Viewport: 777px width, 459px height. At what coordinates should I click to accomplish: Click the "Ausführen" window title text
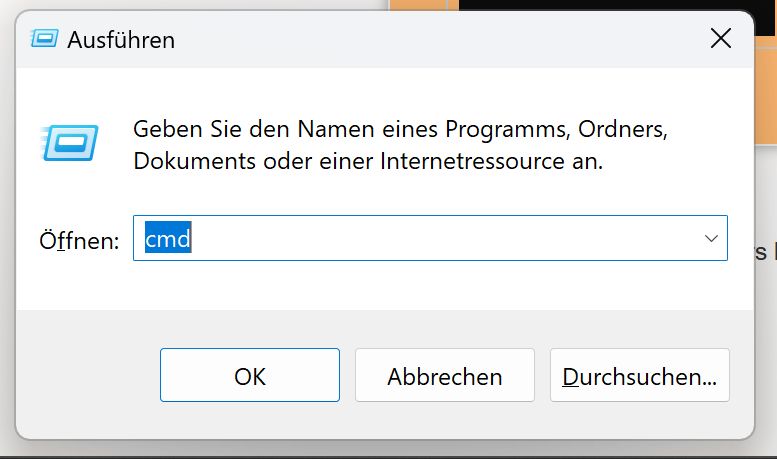(121, 40)
